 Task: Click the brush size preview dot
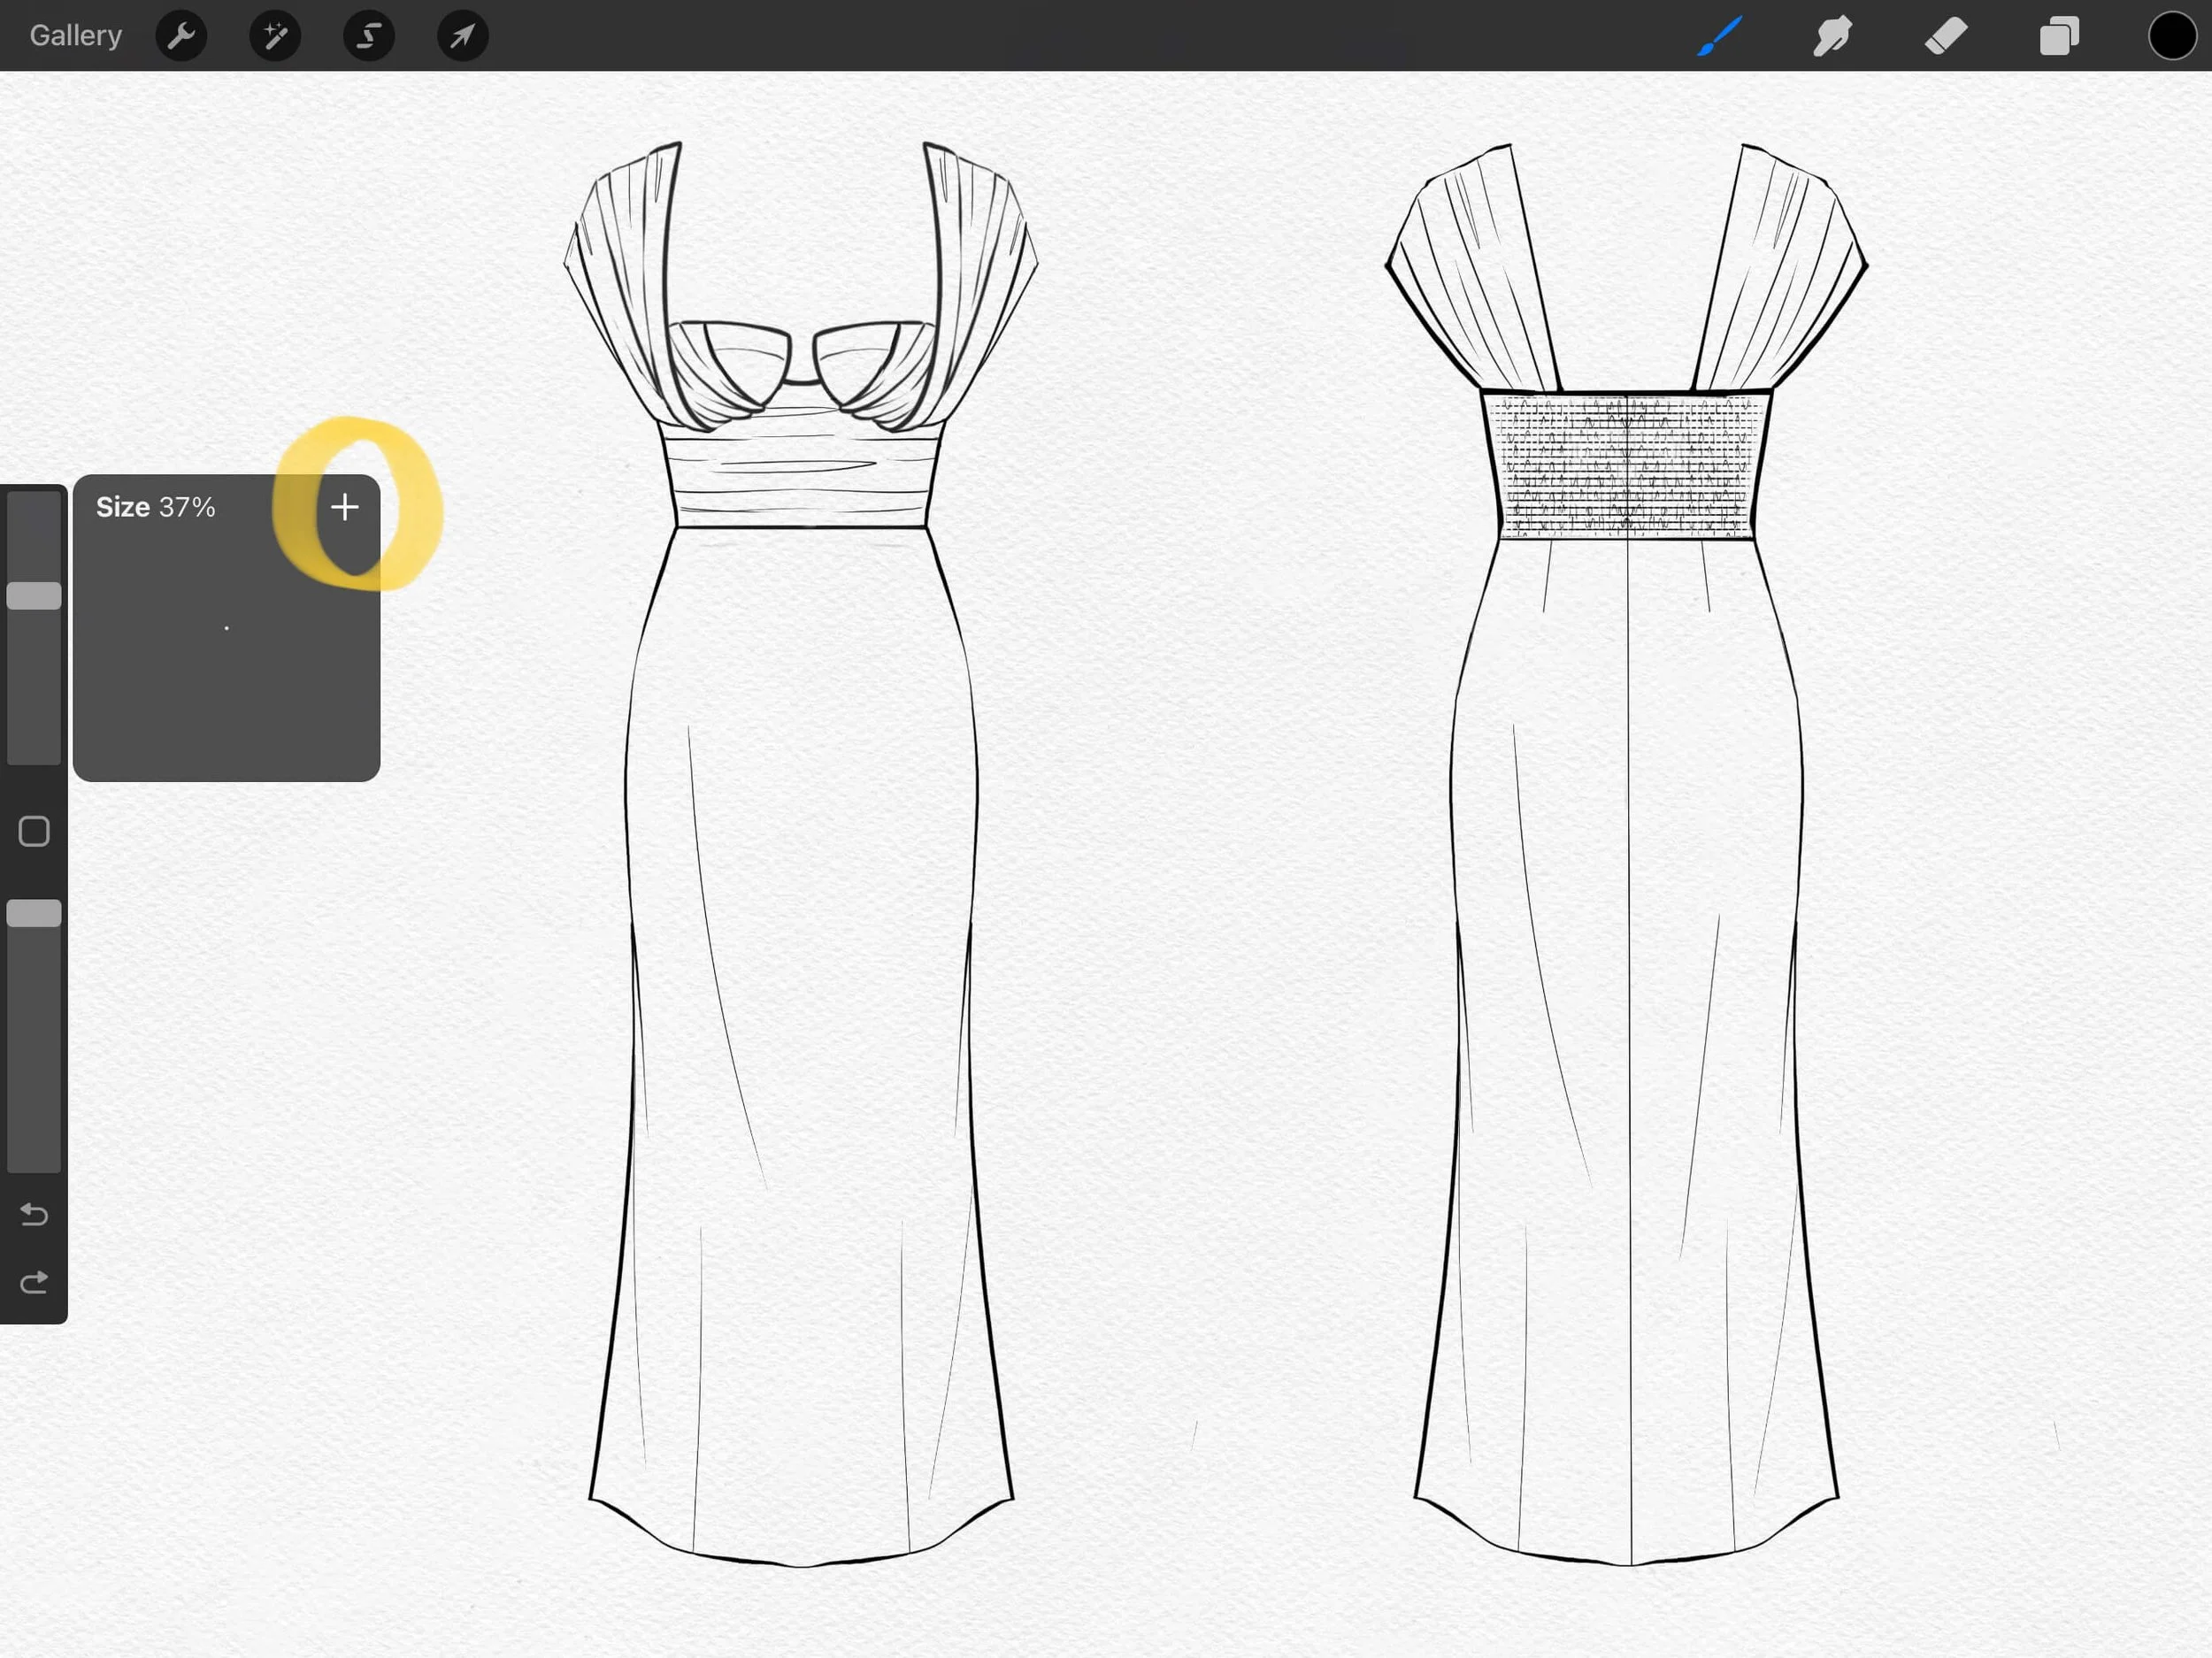pyautogui.click(x=227, y=628)
